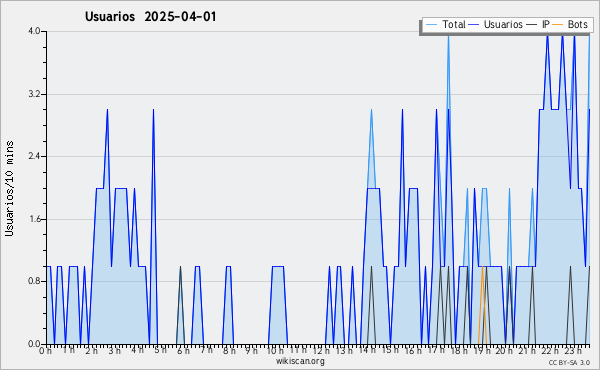Click the '23 h' x-axis label

(574, 350)
